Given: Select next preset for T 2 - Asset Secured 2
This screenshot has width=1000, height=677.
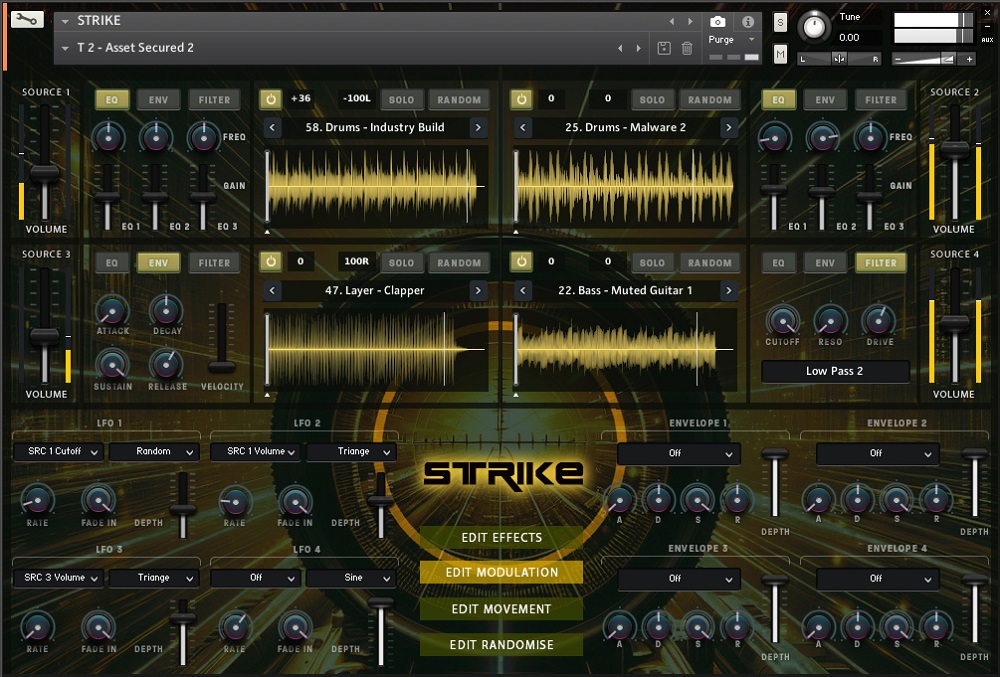Looking at the screenshot, I should (x=638, y=48).
